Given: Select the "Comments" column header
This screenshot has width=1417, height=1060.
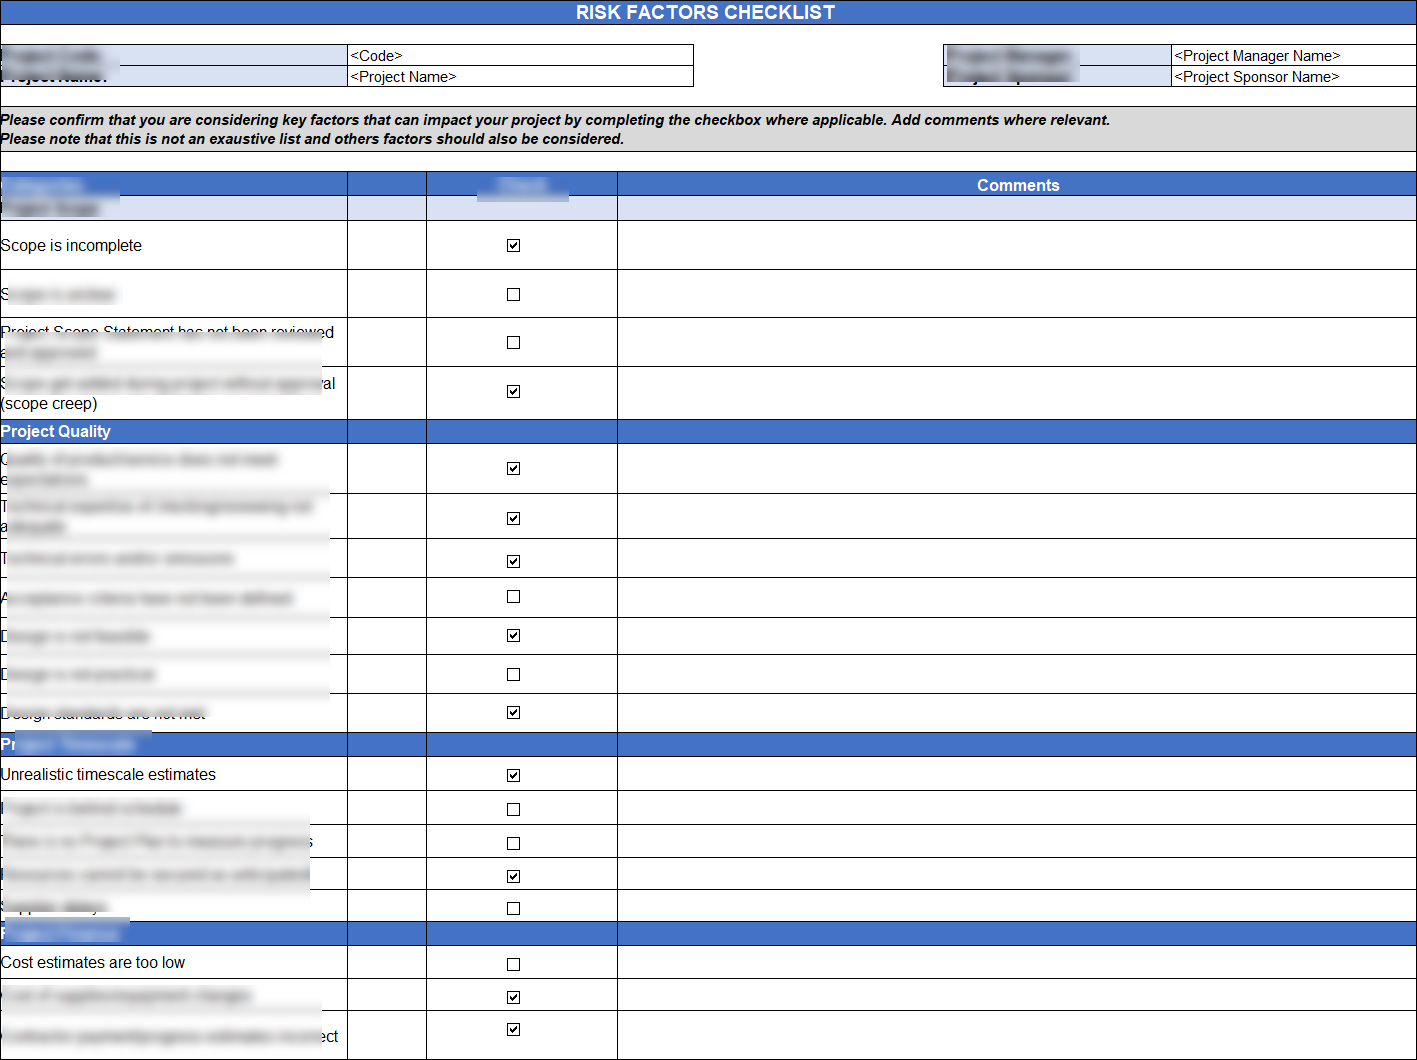Looking at the screenshot, I should [1017, 185].
